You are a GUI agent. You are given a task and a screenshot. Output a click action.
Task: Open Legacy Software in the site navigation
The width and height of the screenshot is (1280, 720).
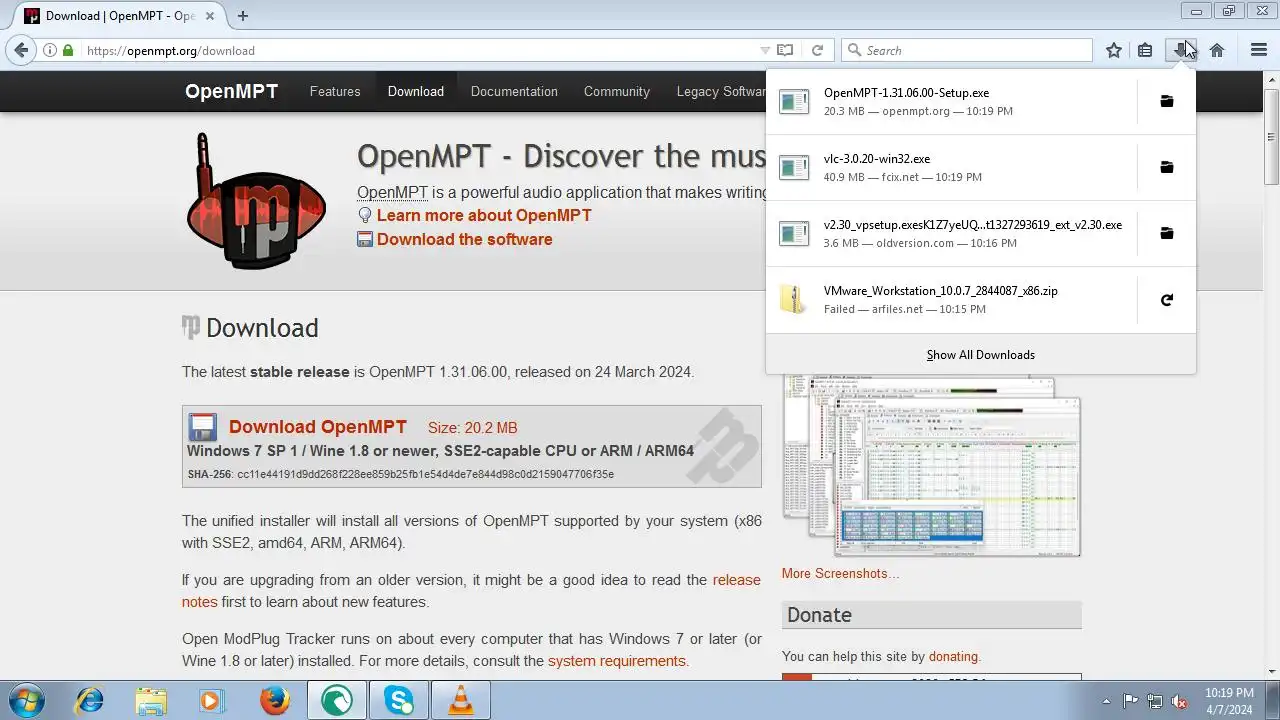pos(720,91)
